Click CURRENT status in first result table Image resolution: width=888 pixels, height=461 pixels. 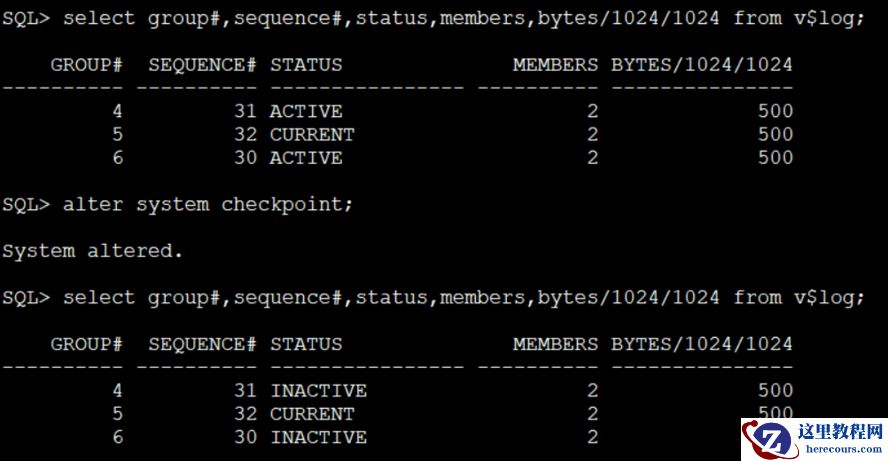click(x=312, y=134)
